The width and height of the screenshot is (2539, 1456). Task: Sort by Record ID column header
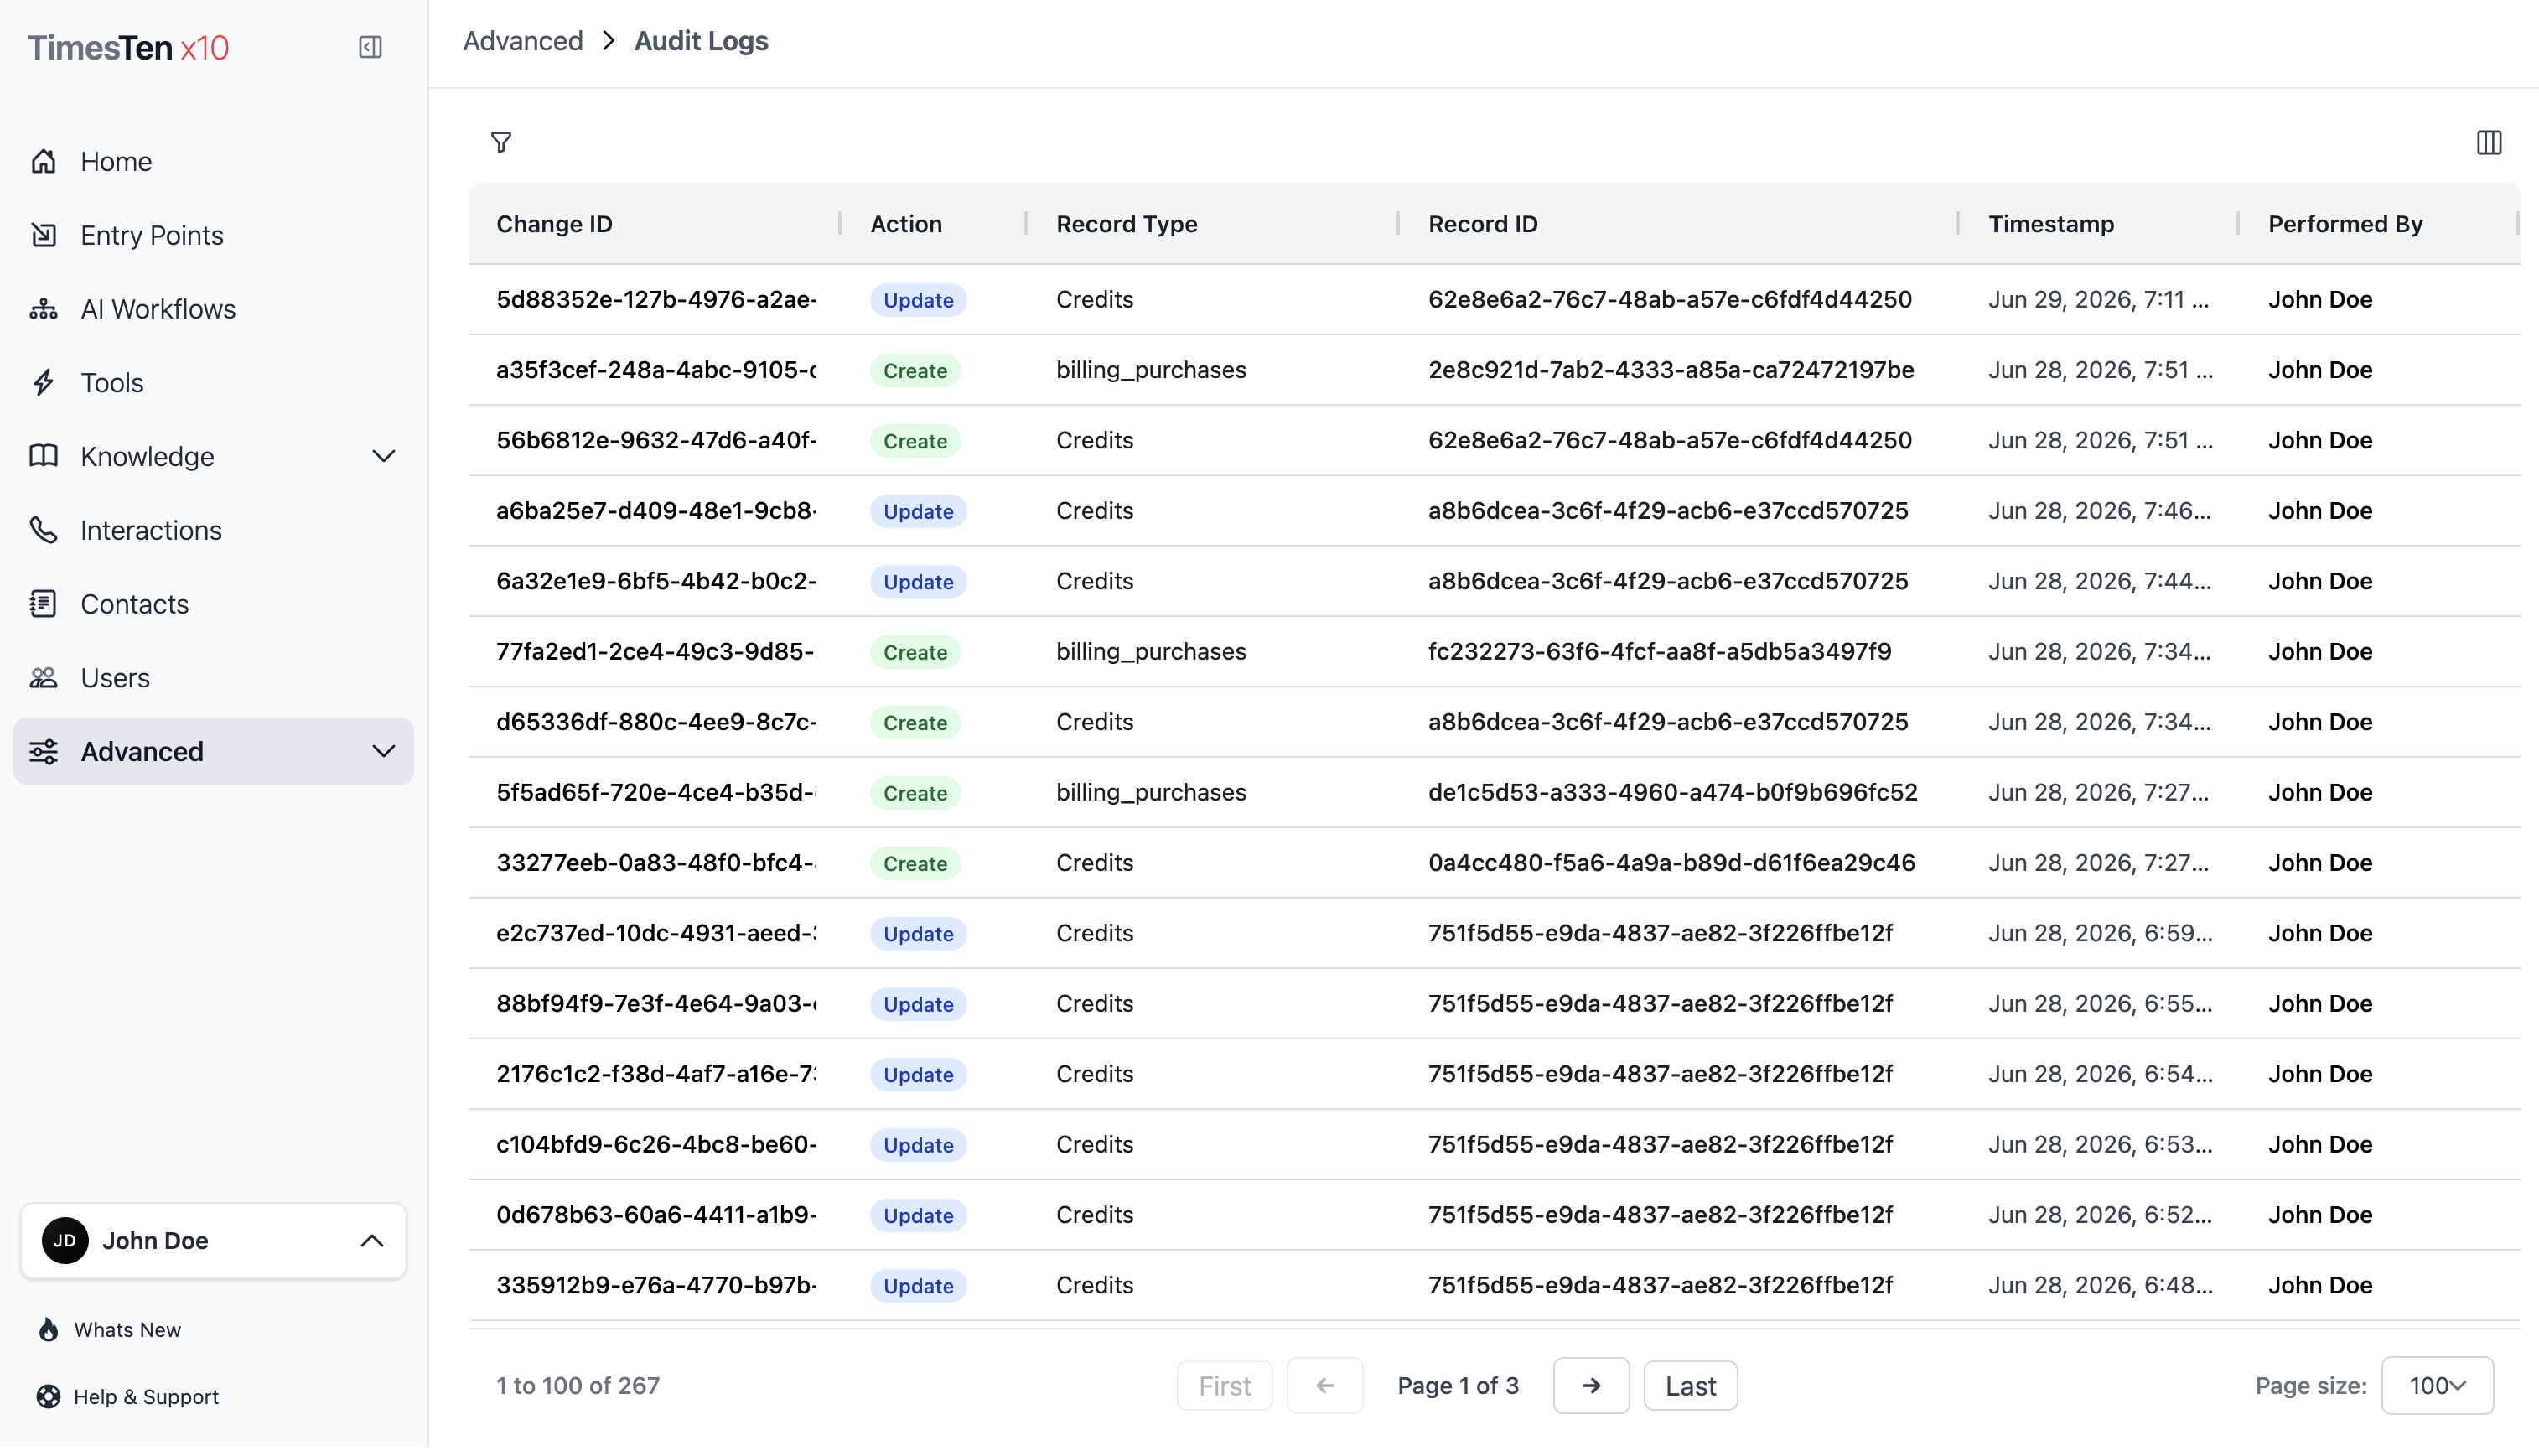[x=1483, y=224]
